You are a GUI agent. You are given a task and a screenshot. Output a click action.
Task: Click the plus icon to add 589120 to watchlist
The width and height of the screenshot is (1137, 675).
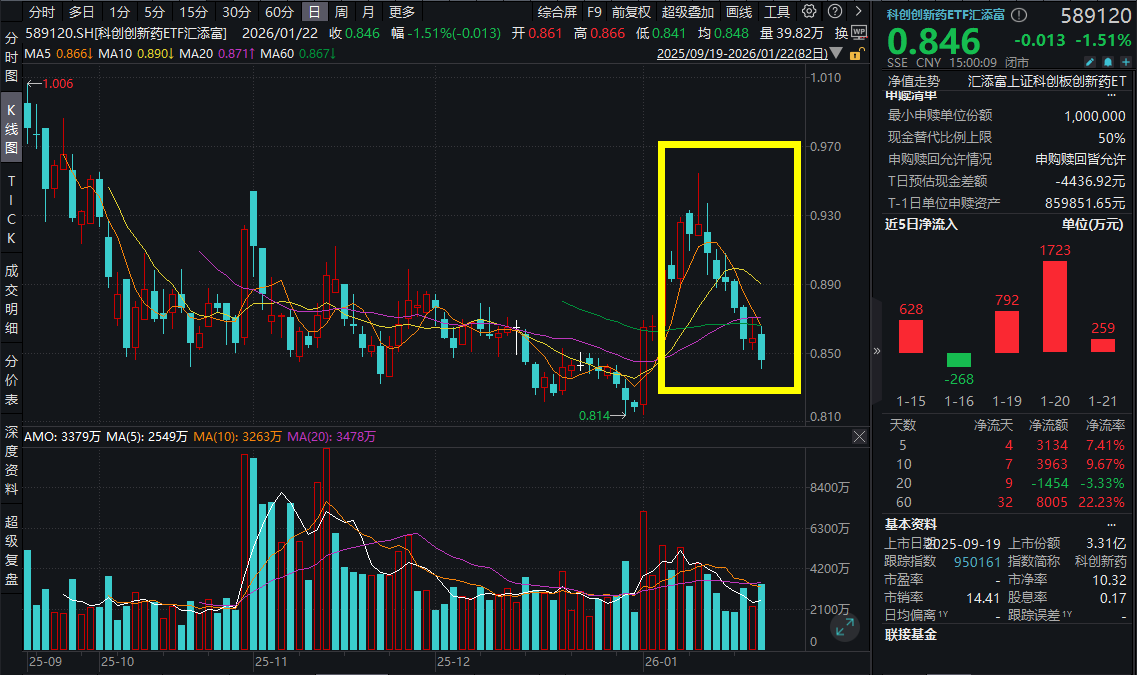[x=1125, y=61]
